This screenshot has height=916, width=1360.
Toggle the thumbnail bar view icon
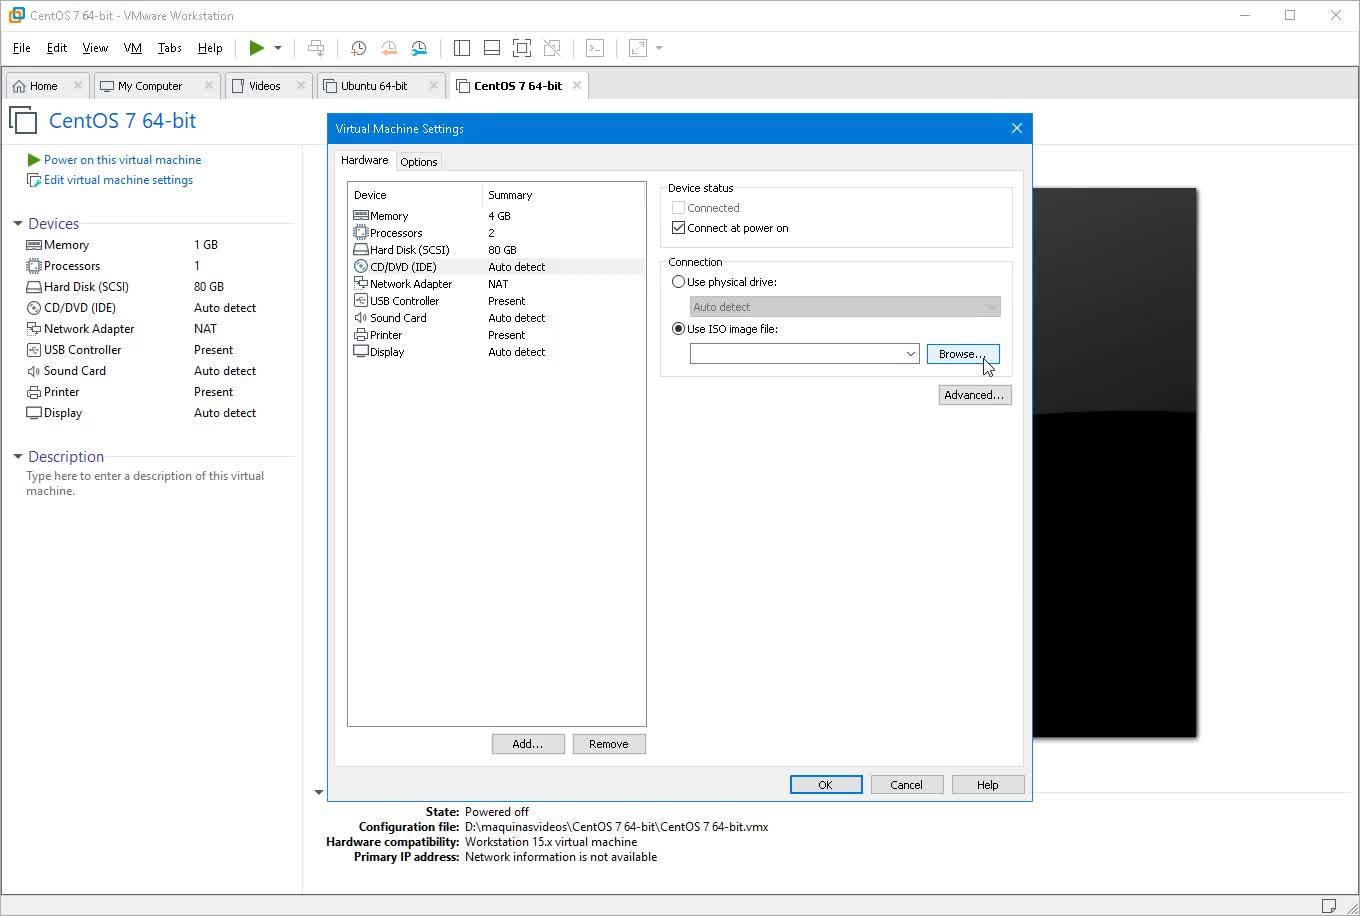pos(491,48)
